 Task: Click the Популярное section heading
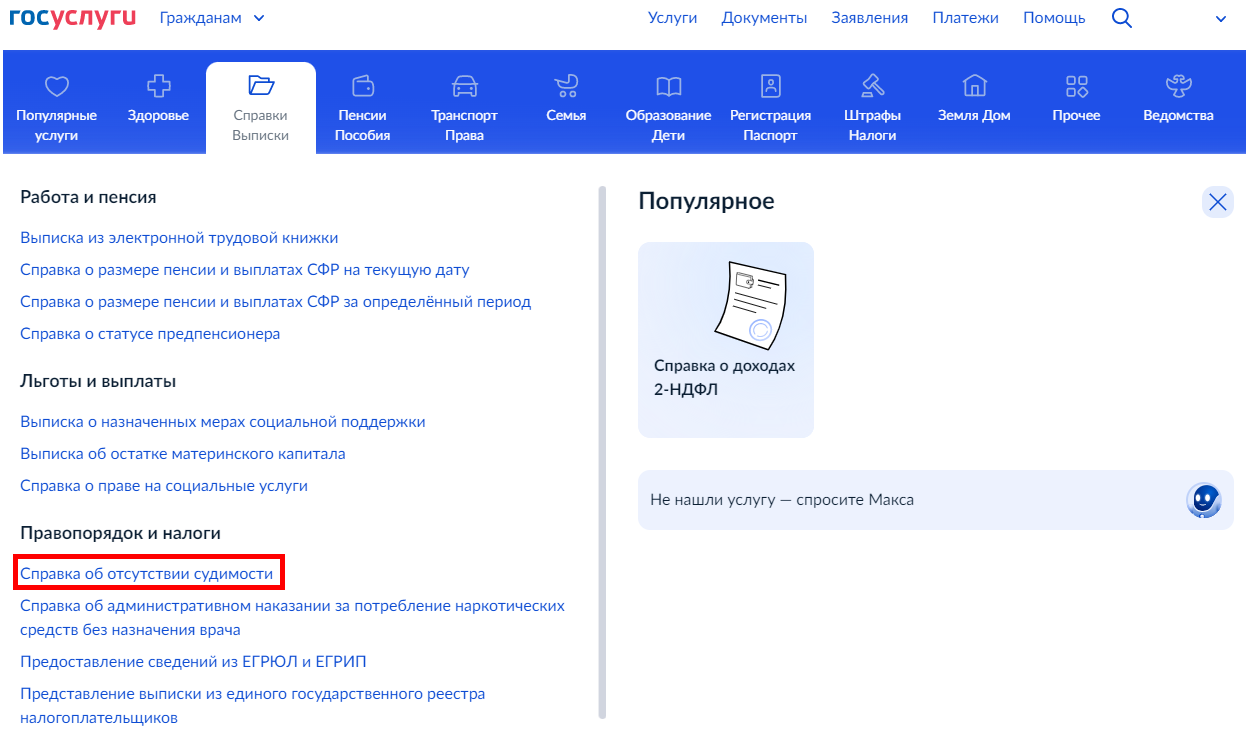(706, 202)
